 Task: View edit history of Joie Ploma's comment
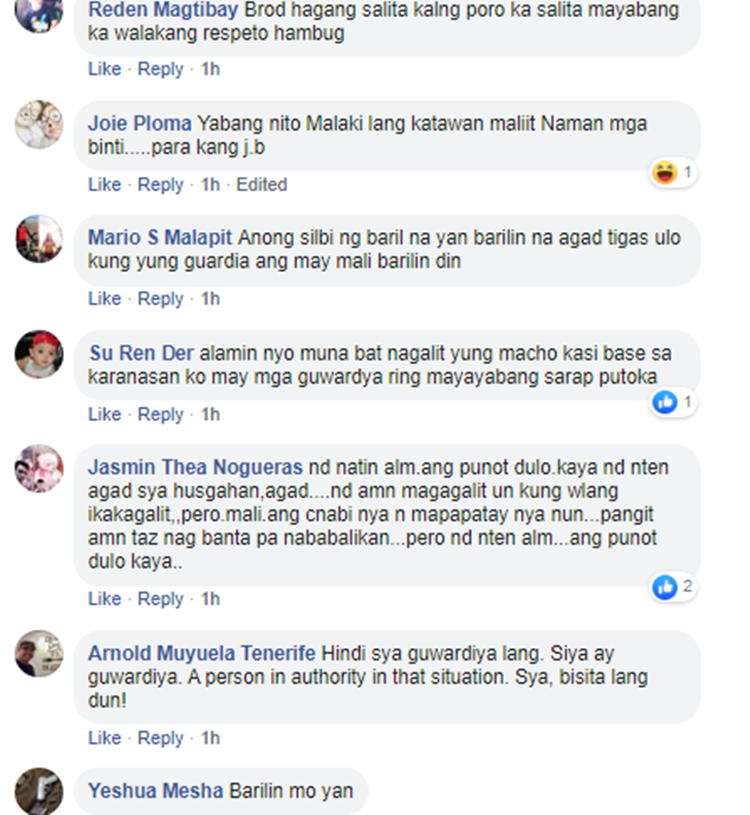(x=261, y=185)
